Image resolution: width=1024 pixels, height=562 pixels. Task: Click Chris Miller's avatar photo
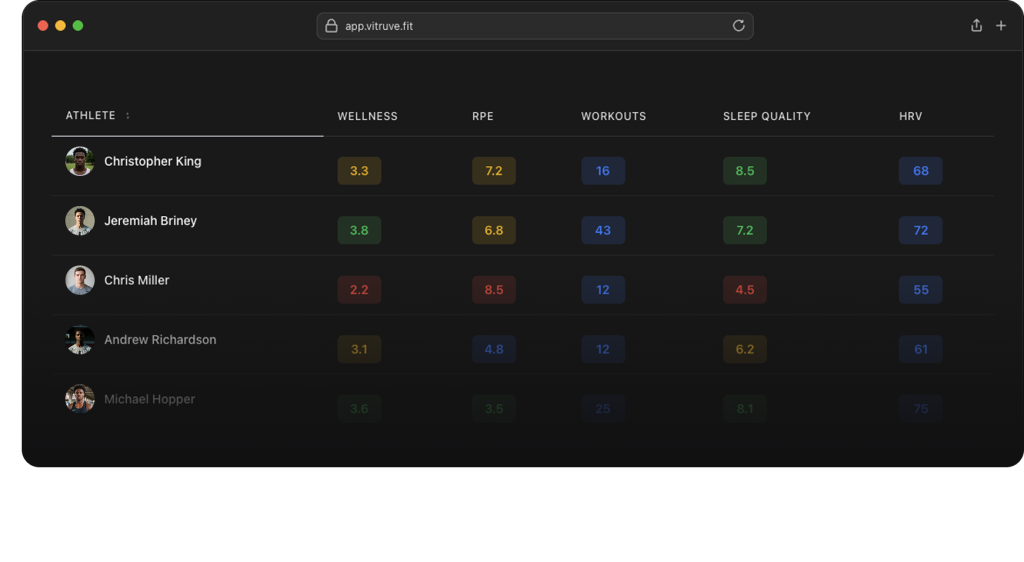[x=80, y=280]
